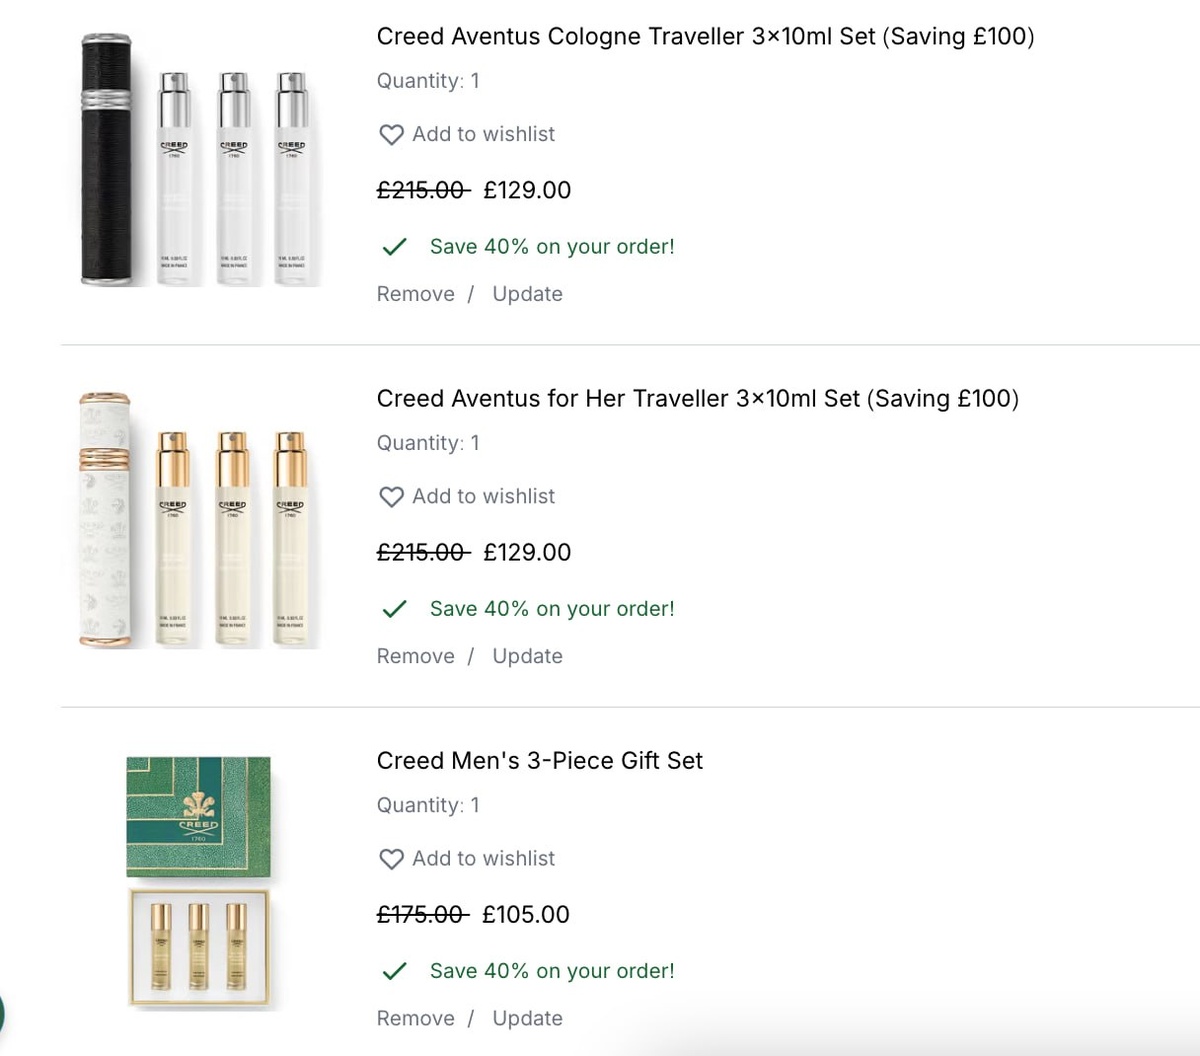Open Creed Aventus Cologne Traveller product title
Screen dimensions: 1200x1056
click(x=705, y=36)
